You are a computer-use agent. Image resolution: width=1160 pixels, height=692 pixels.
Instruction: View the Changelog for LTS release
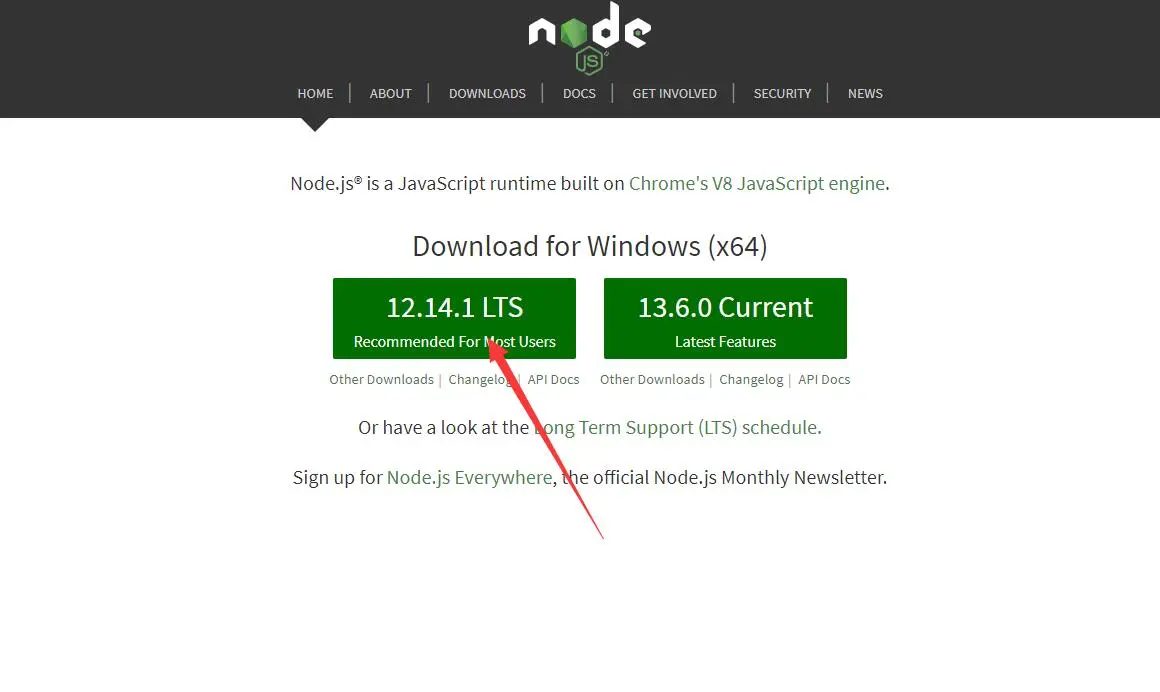coord(480,380)
